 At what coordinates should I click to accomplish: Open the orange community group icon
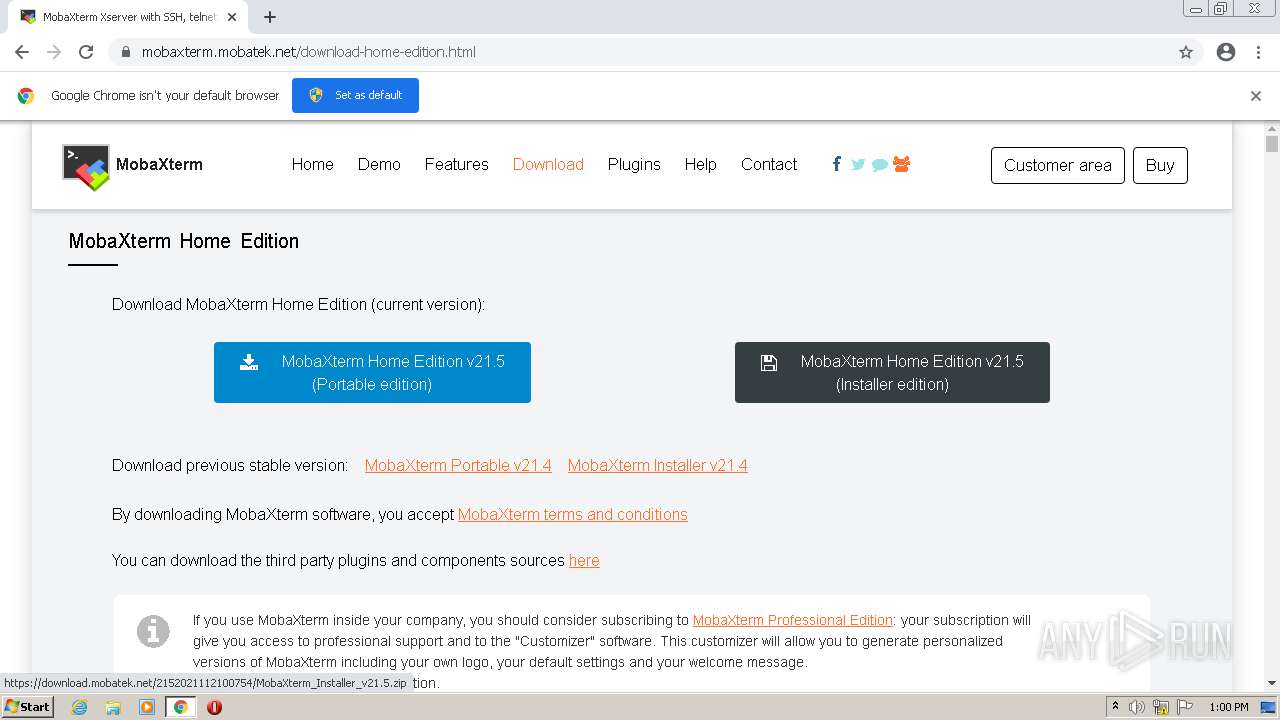901,164
